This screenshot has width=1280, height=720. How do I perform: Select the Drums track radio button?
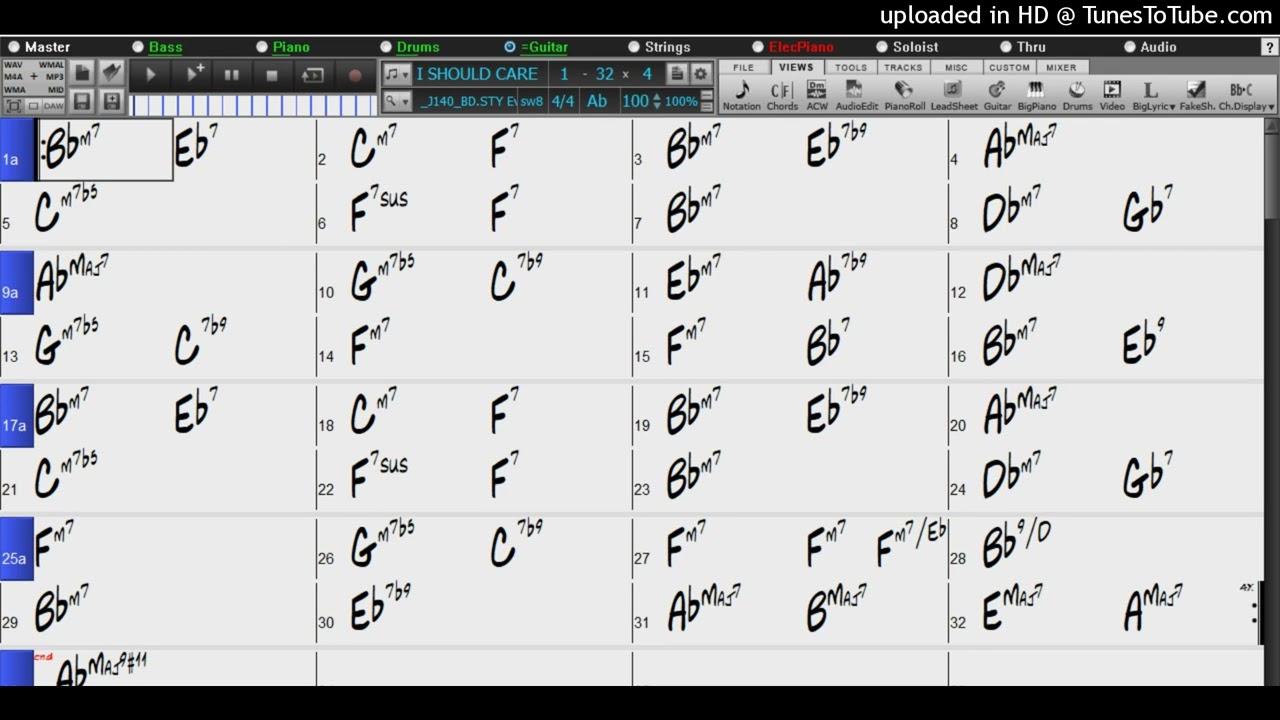[x=386, y=47]
